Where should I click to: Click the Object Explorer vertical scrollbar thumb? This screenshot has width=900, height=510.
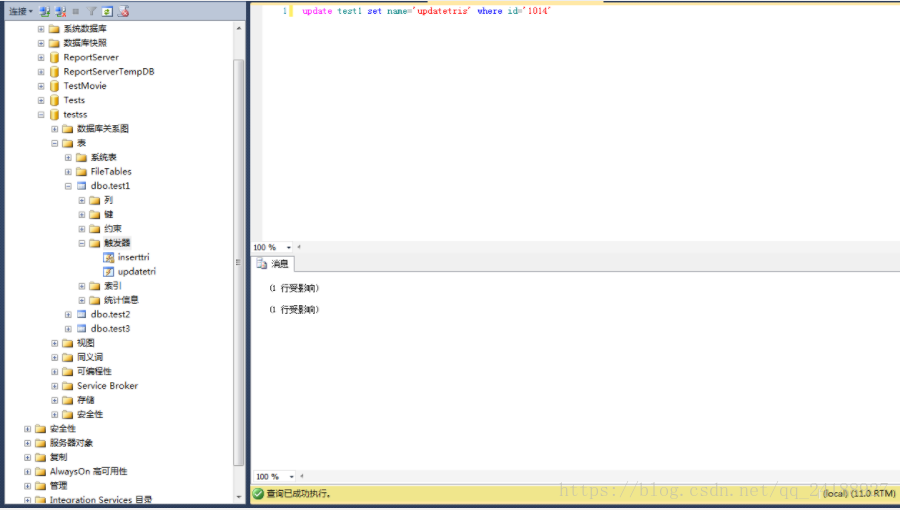(x=239, y=262)
